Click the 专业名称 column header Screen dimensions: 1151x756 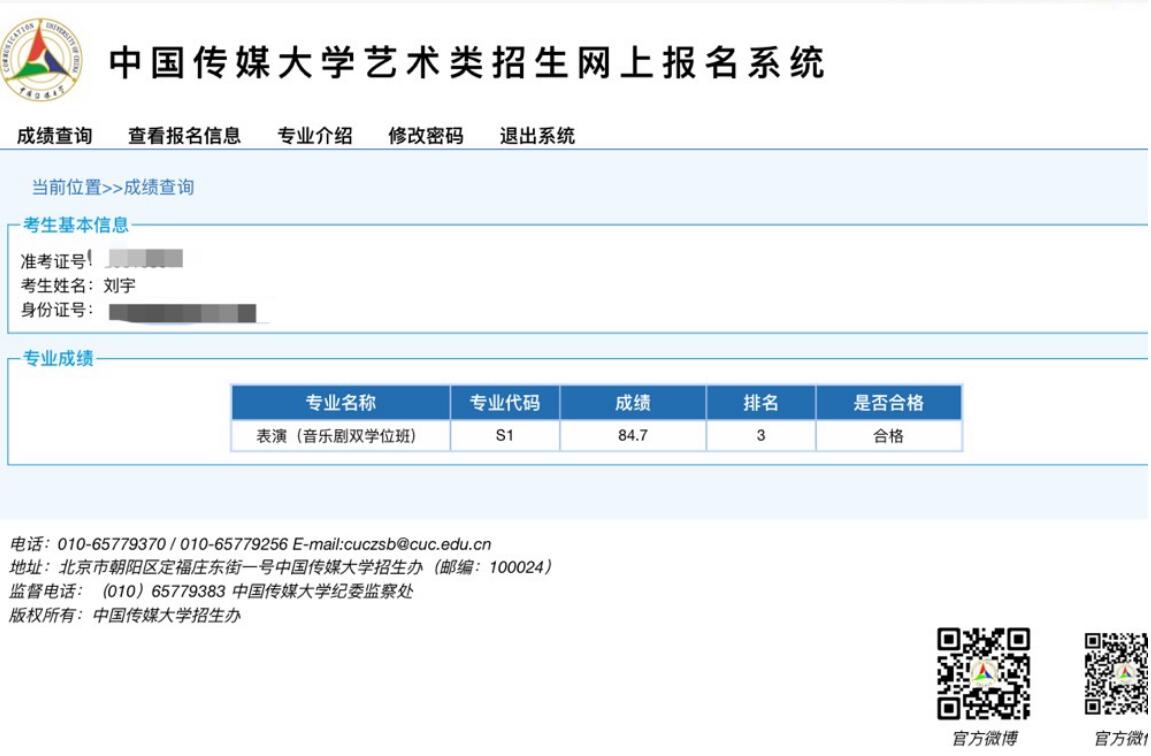340,403
